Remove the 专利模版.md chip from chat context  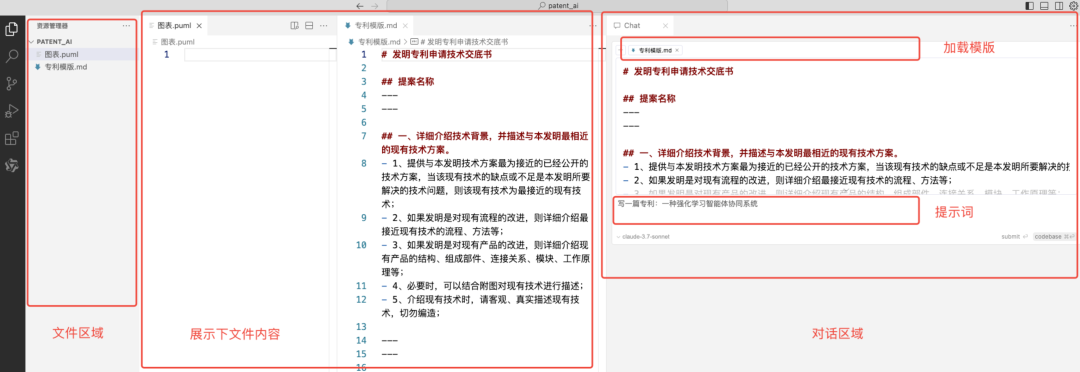(x=677, y=50)
